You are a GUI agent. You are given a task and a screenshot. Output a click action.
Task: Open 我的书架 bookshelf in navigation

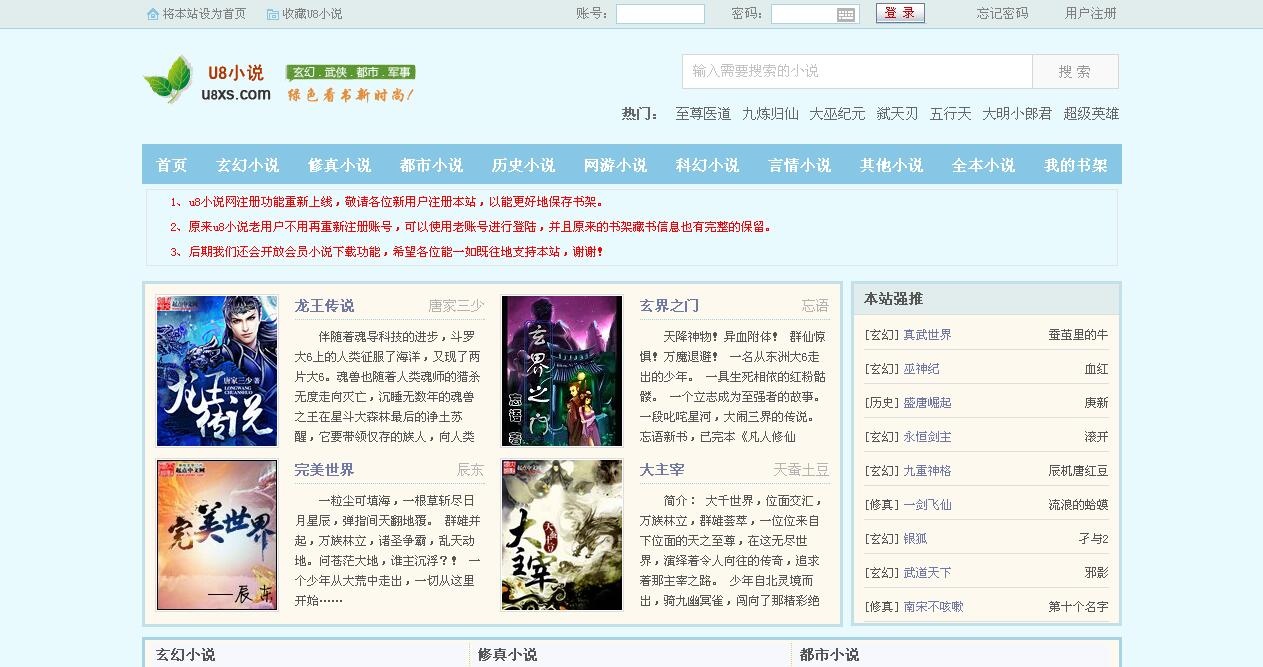coord(1076,165)
